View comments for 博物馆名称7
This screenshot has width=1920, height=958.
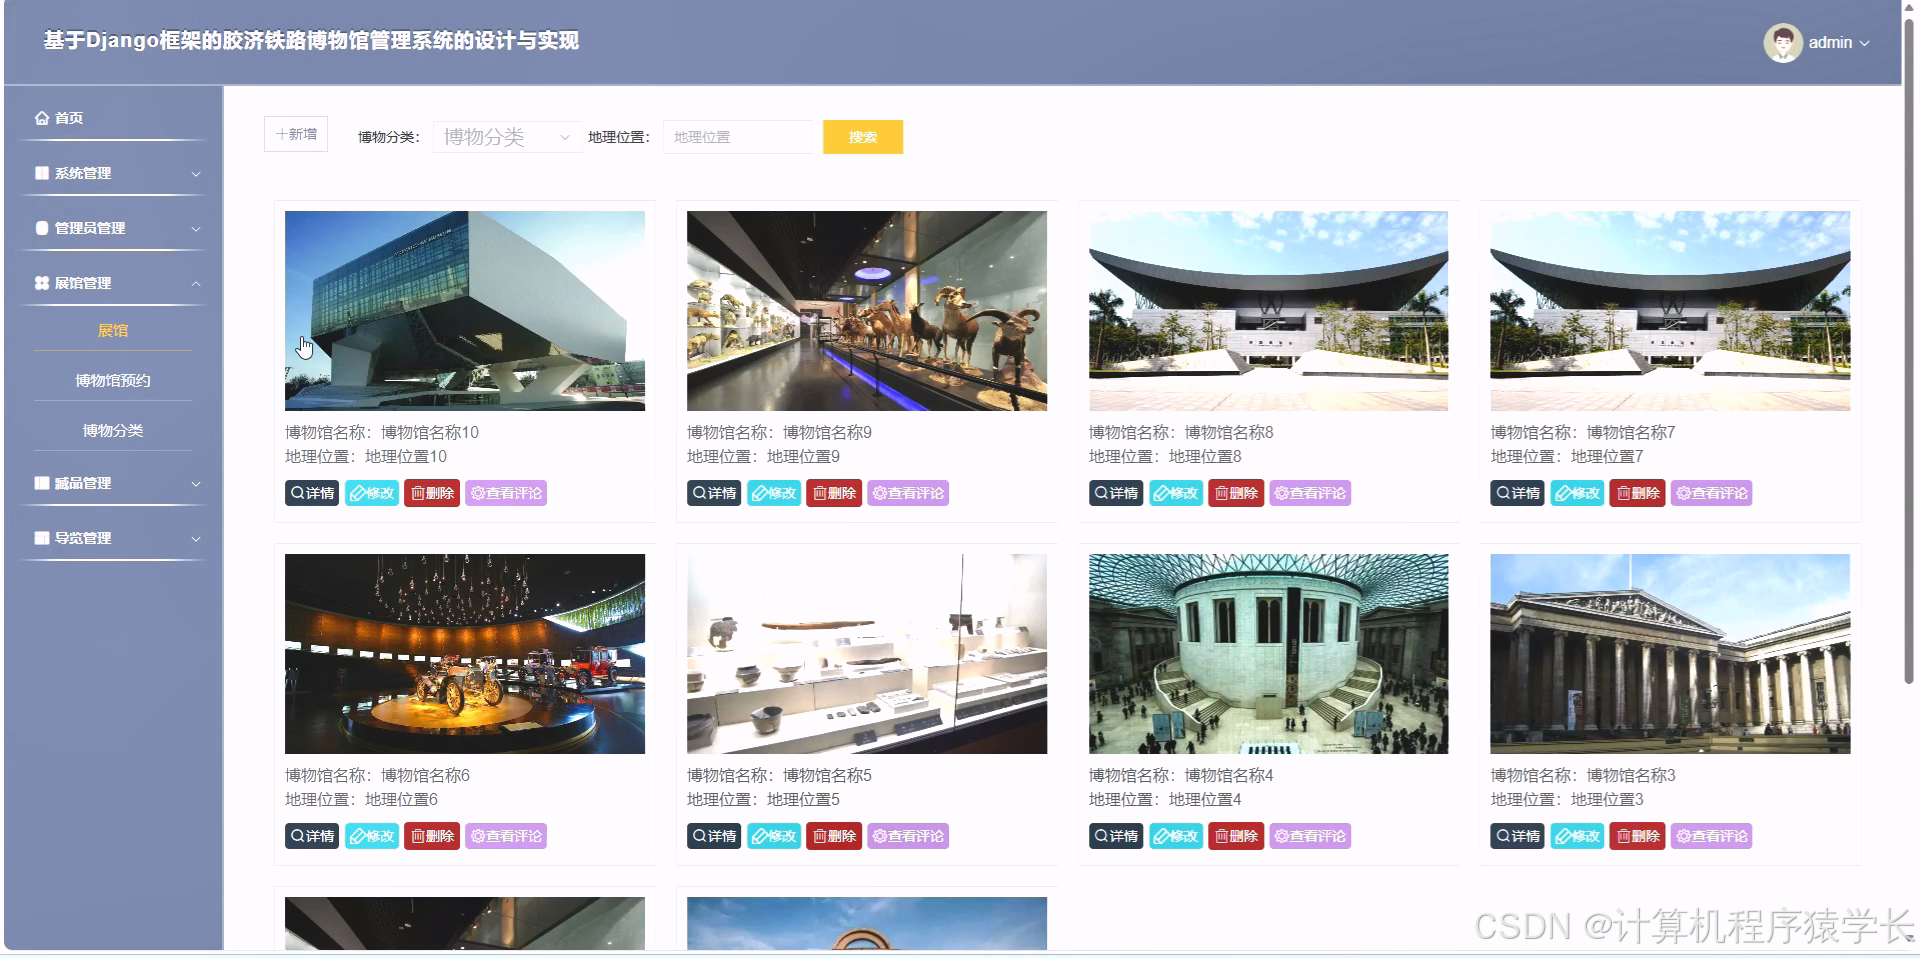1712,493
